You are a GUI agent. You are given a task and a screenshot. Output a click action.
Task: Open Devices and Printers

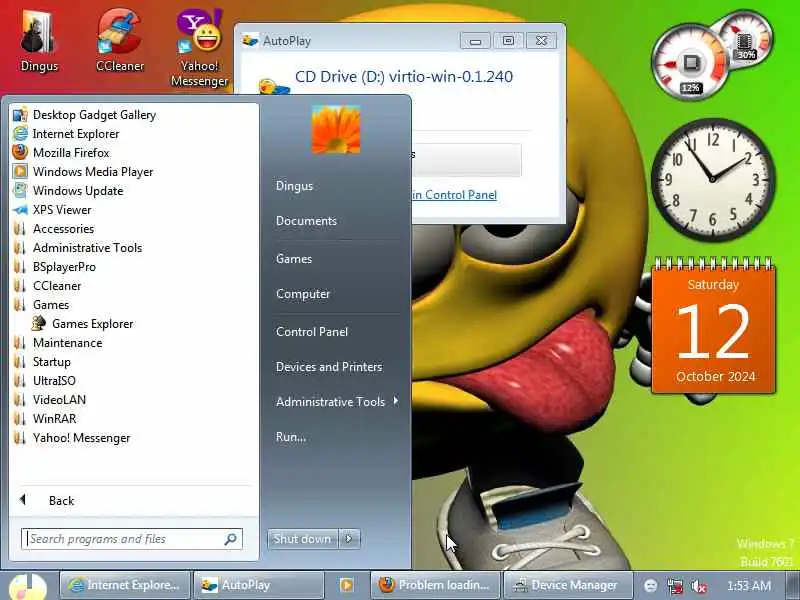329,366
